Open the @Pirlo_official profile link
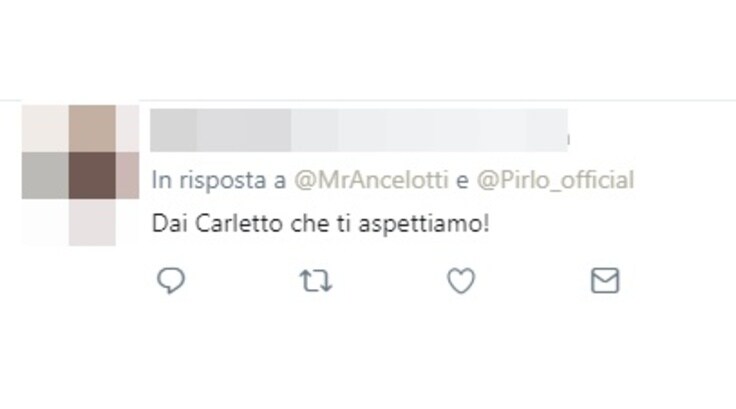The width and height of the screenshot is (736, 409). point(555,180)
